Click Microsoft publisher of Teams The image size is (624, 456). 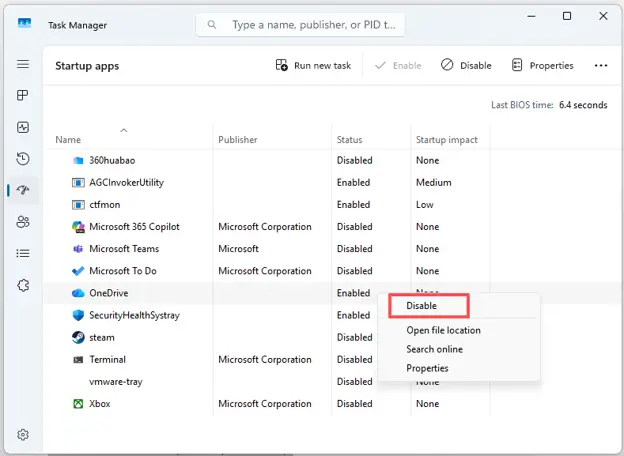(x=238, y=249)
